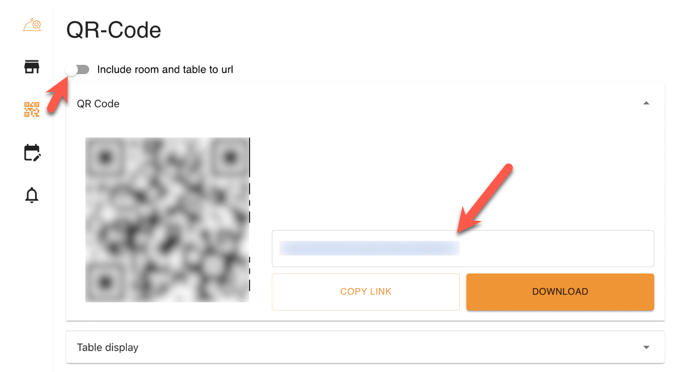Click the 'Include room and table to url' label
The image size is (688, 372).
(165, 69)
